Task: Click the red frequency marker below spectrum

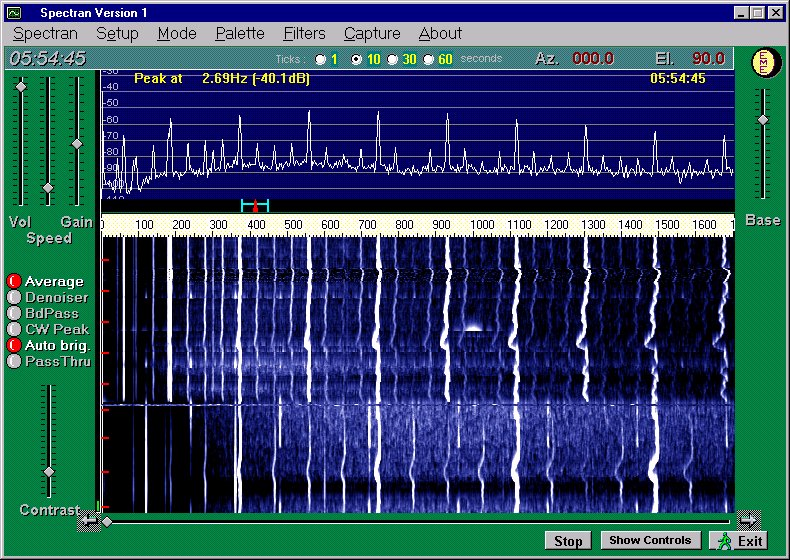Action: point(255,206)
